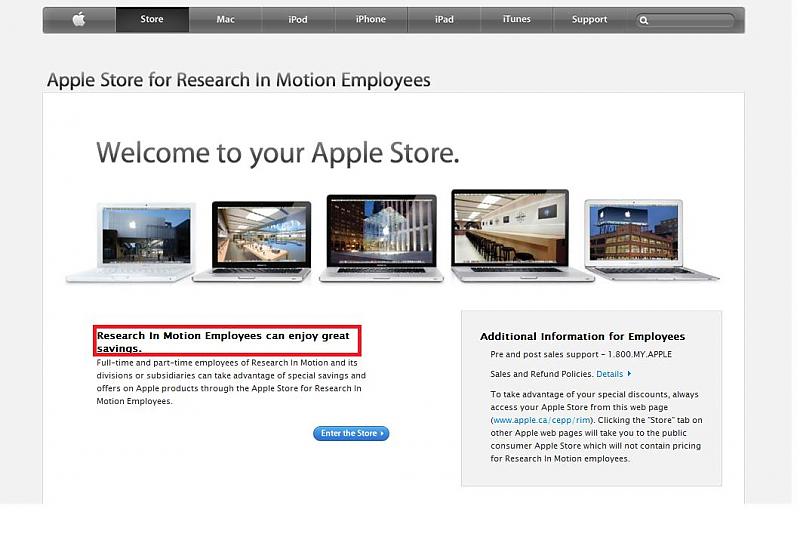Go to the iPod tab
The image size is (800, 534).
coord(298,20)
